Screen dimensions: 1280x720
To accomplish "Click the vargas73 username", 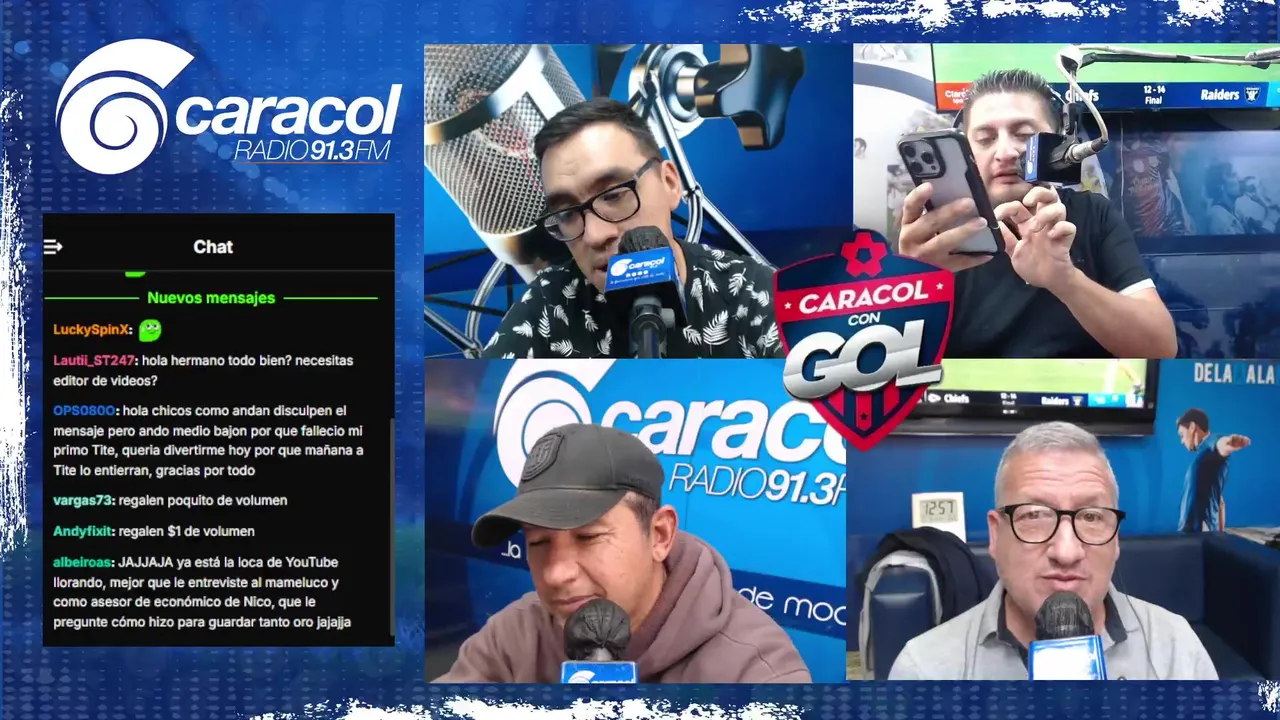I will 83,500.
